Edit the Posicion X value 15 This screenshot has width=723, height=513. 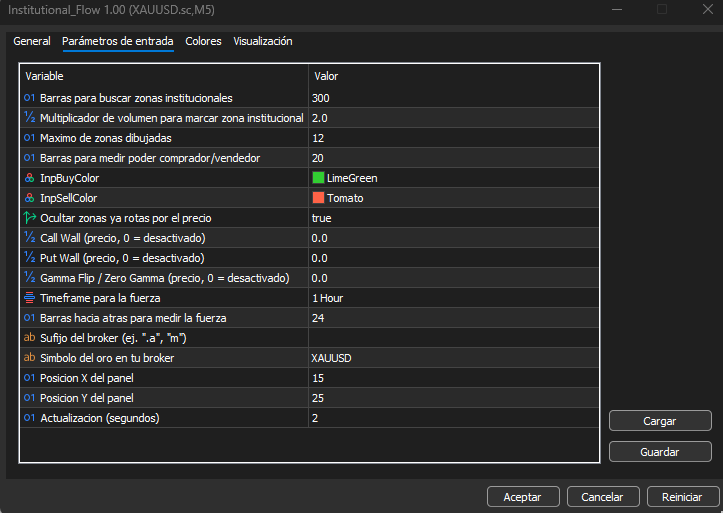(x=454, y=377)
